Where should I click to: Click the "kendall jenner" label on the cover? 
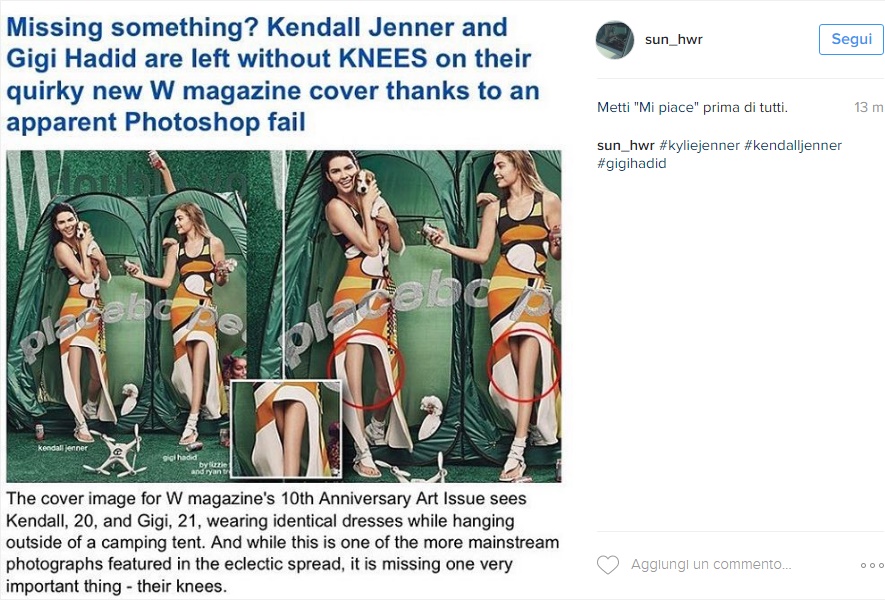tap(63, 447)
